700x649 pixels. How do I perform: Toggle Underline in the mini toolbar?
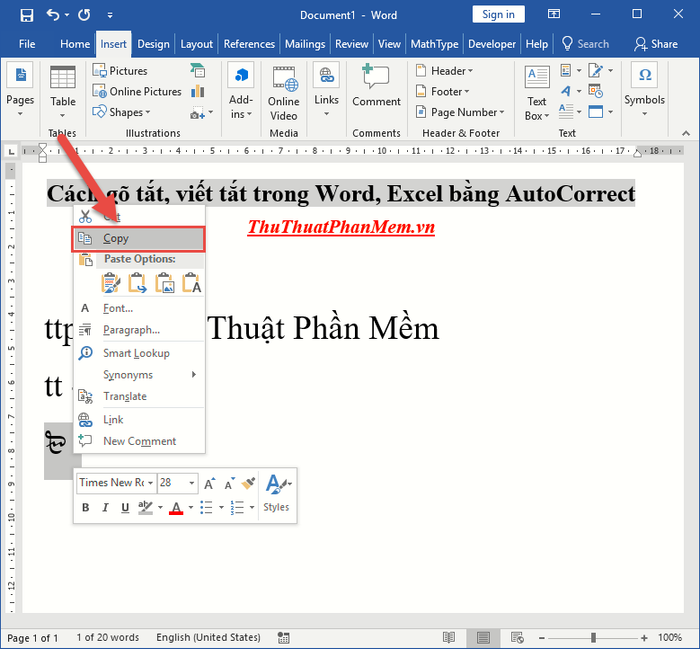(x=125, y=508)
